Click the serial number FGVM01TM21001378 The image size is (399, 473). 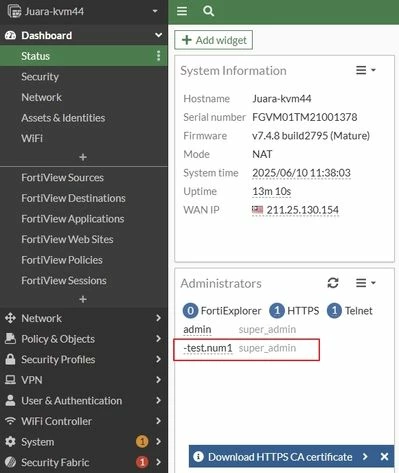(305, 117)
